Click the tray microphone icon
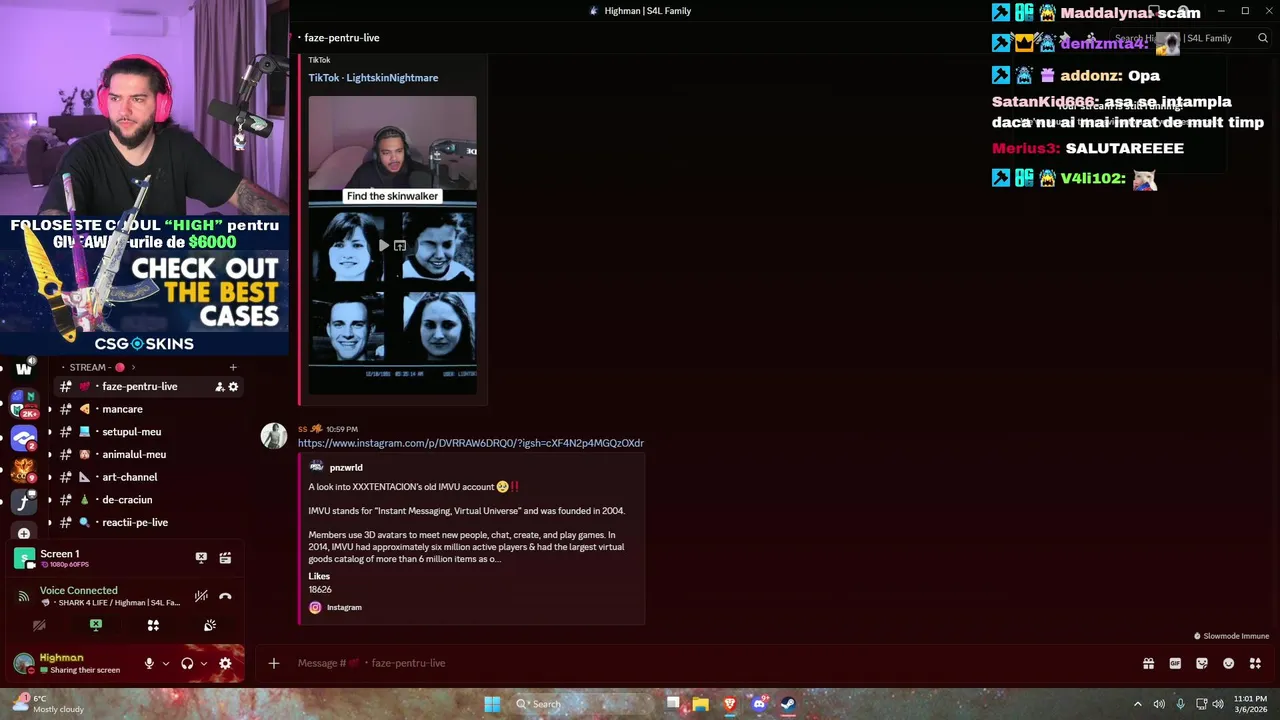This screenshot has height=720, width=1280. [1180, 704]
